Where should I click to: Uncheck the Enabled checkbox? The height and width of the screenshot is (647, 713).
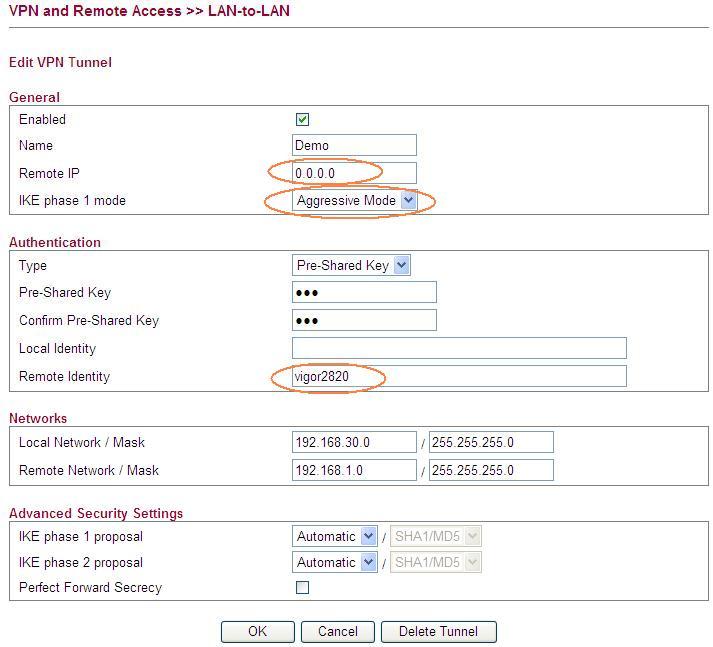click(302, 120)
